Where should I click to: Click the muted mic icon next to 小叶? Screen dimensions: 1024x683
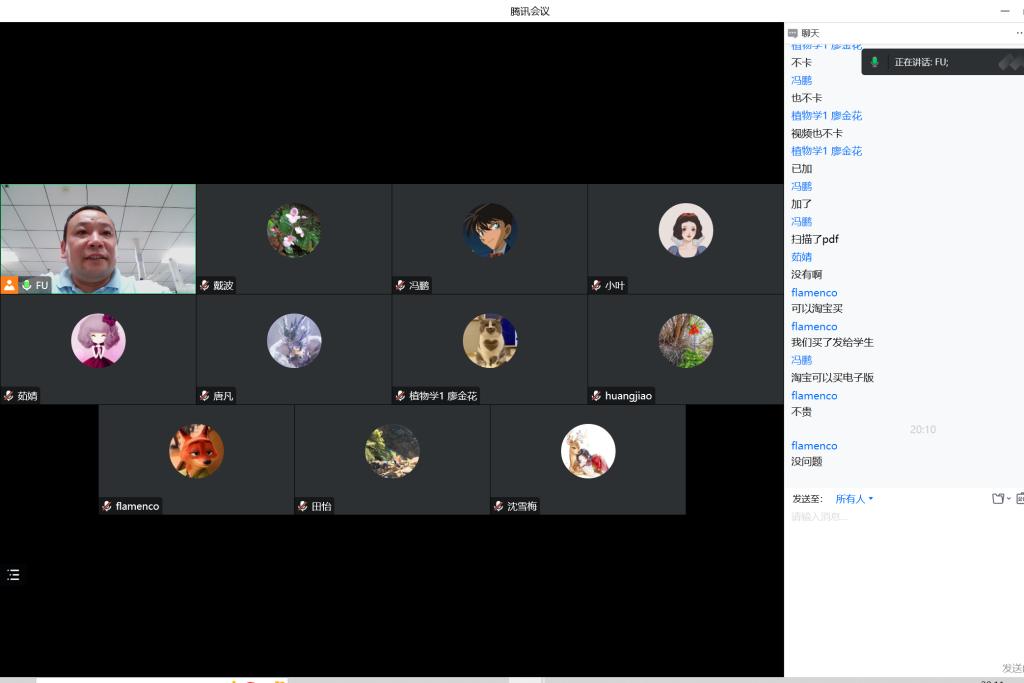click(597, 286)
